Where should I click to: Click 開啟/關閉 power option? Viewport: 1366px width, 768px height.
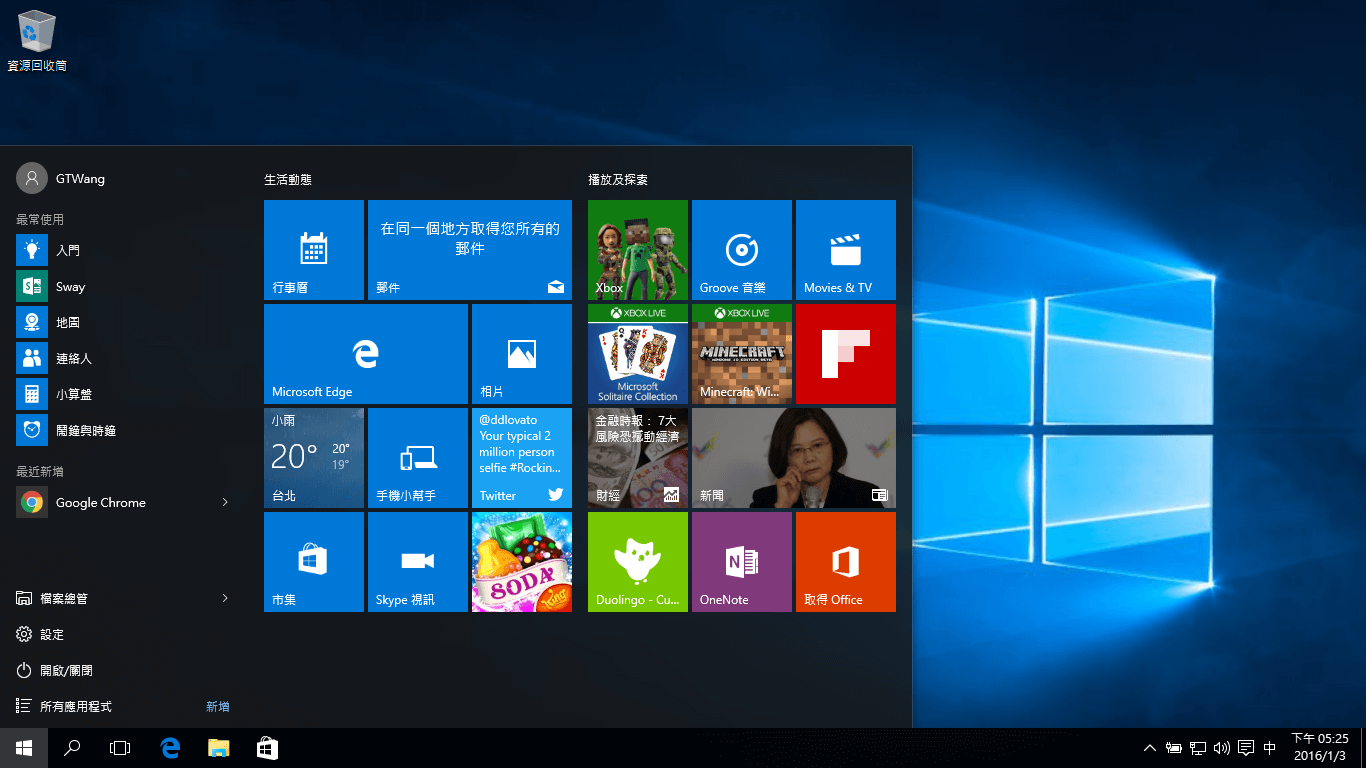coord(66,670)
